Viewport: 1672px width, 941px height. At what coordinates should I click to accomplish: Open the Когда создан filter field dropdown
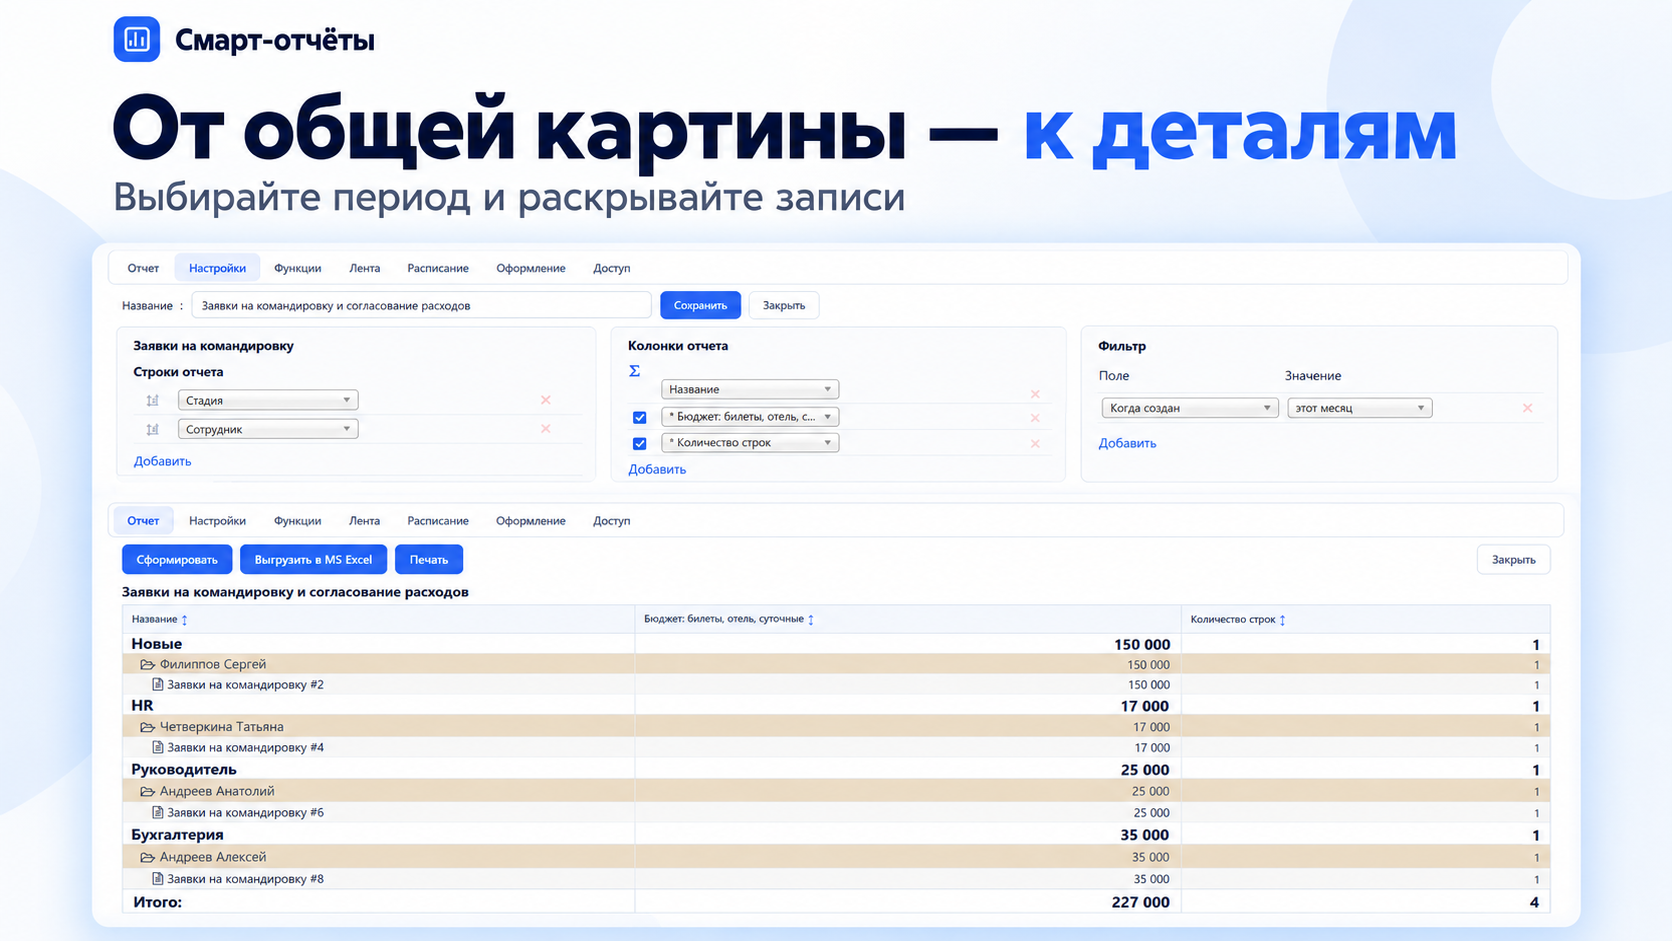(x=1189, y=408)
